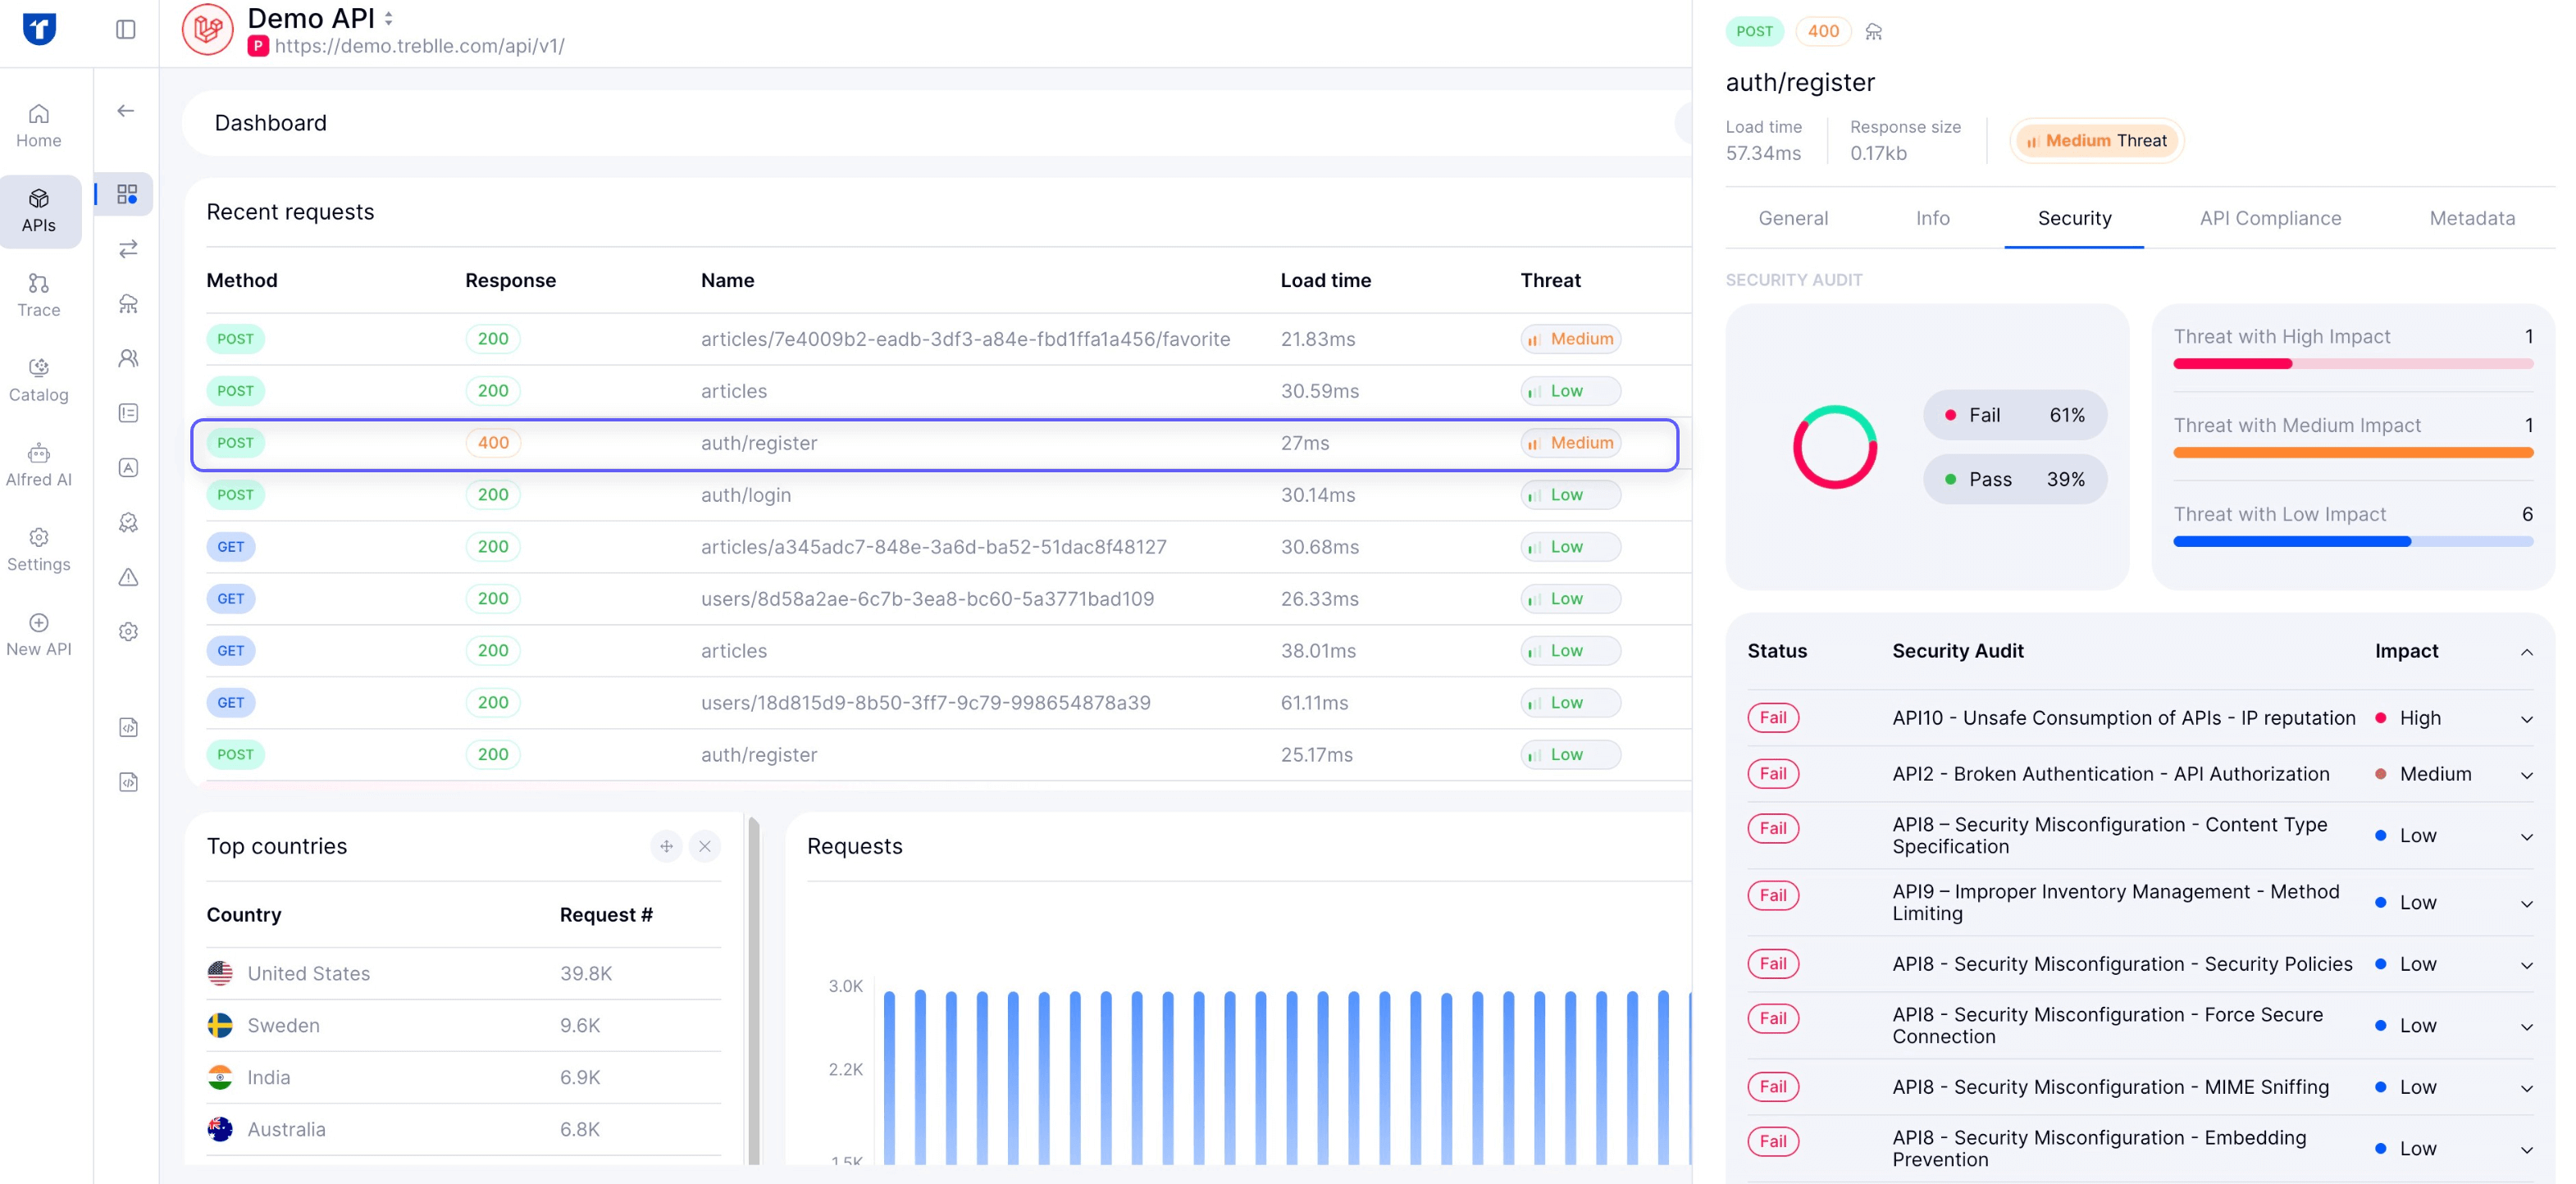Click the Threat with High Impact bar
Viewport: 2576px width, 1184px height.
click(x=2352, y=364)
